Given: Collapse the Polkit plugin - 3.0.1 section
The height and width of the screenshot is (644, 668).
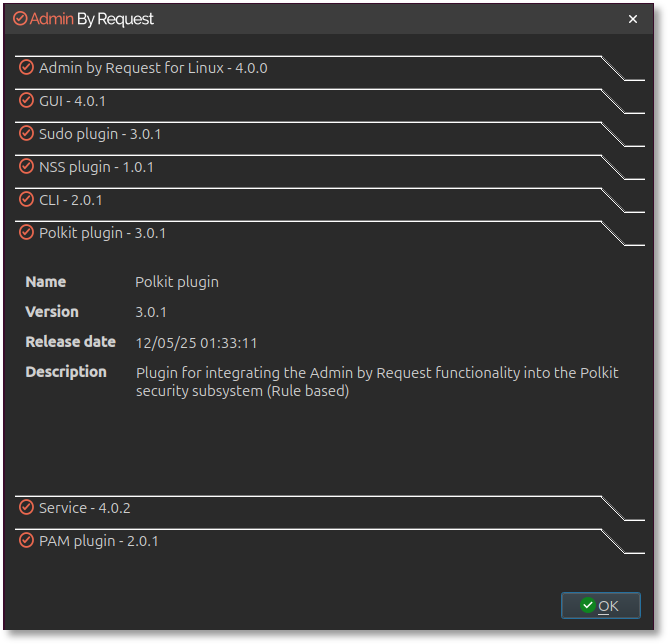Looking at the screenshot, I should pos(102,233).
